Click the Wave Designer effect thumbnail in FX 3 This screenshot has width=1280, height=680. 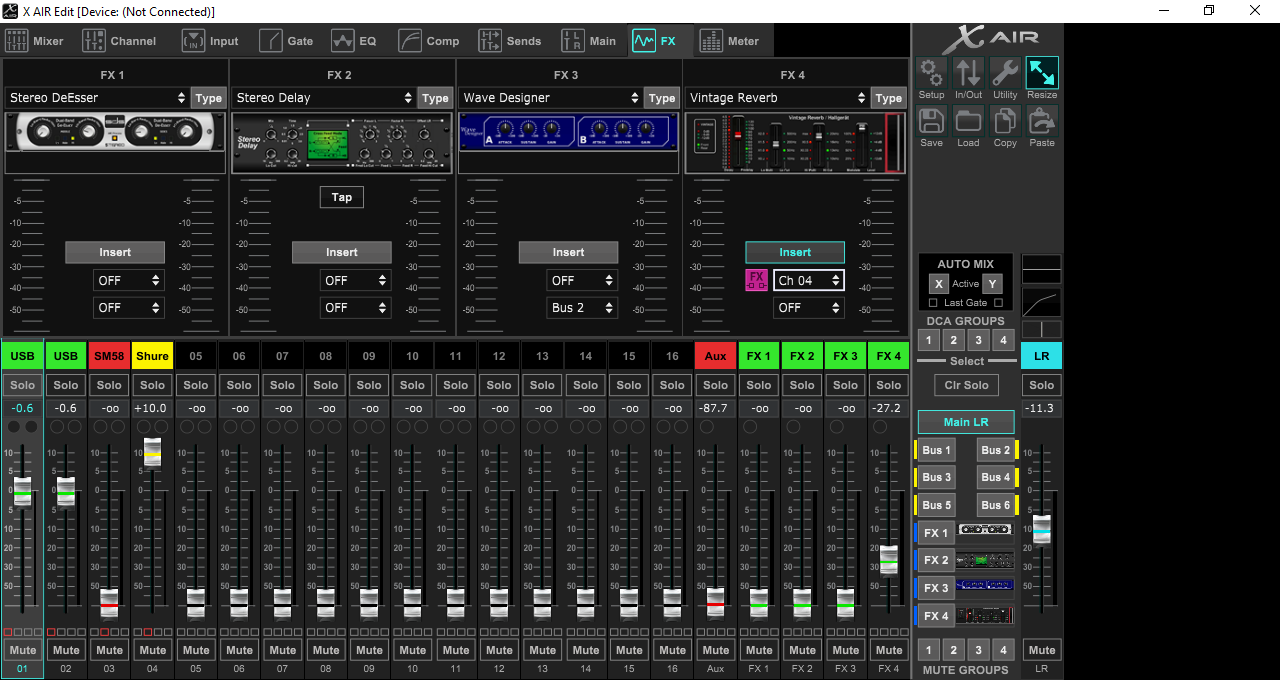coord(568,133)
